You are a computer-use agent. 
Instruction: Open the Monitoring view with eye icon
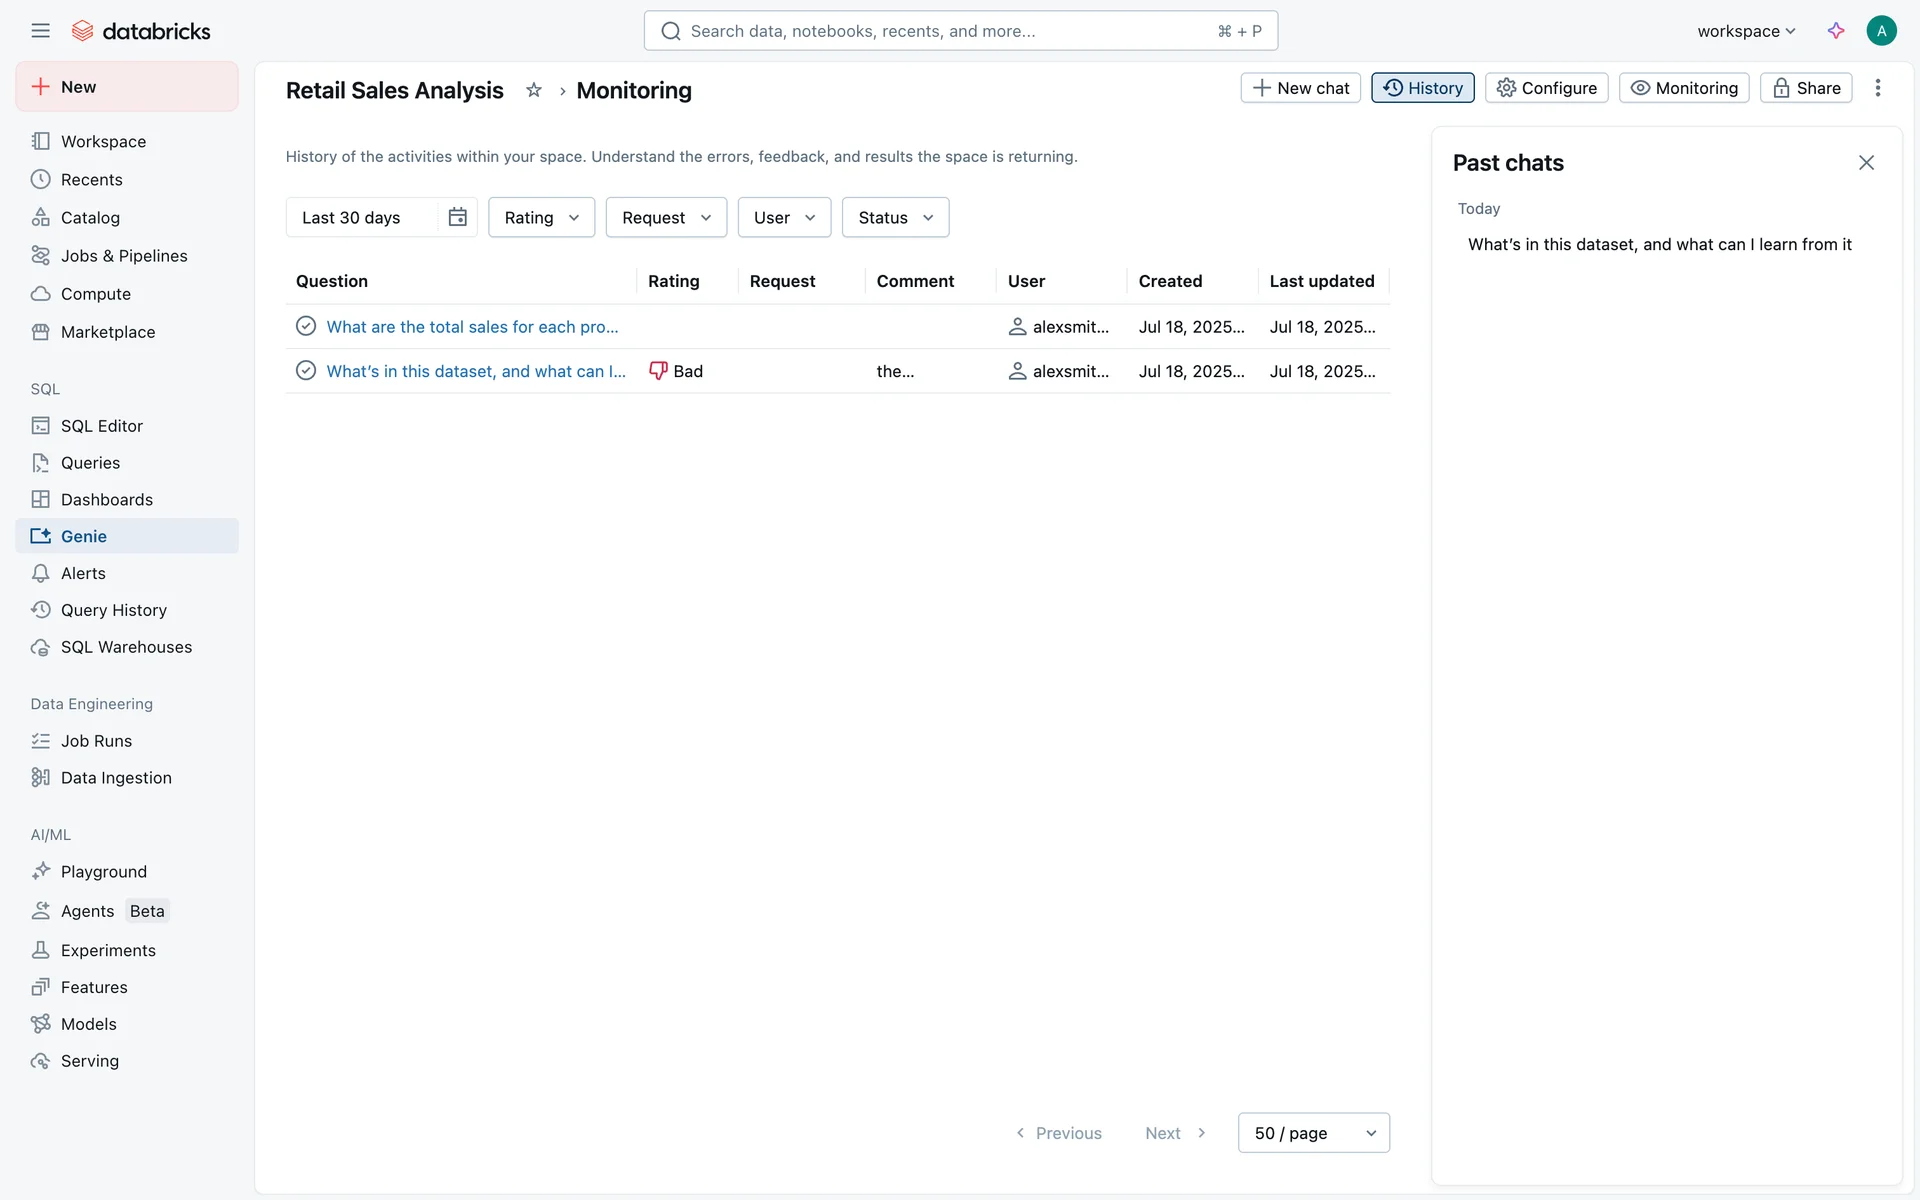pos(1684,88)
